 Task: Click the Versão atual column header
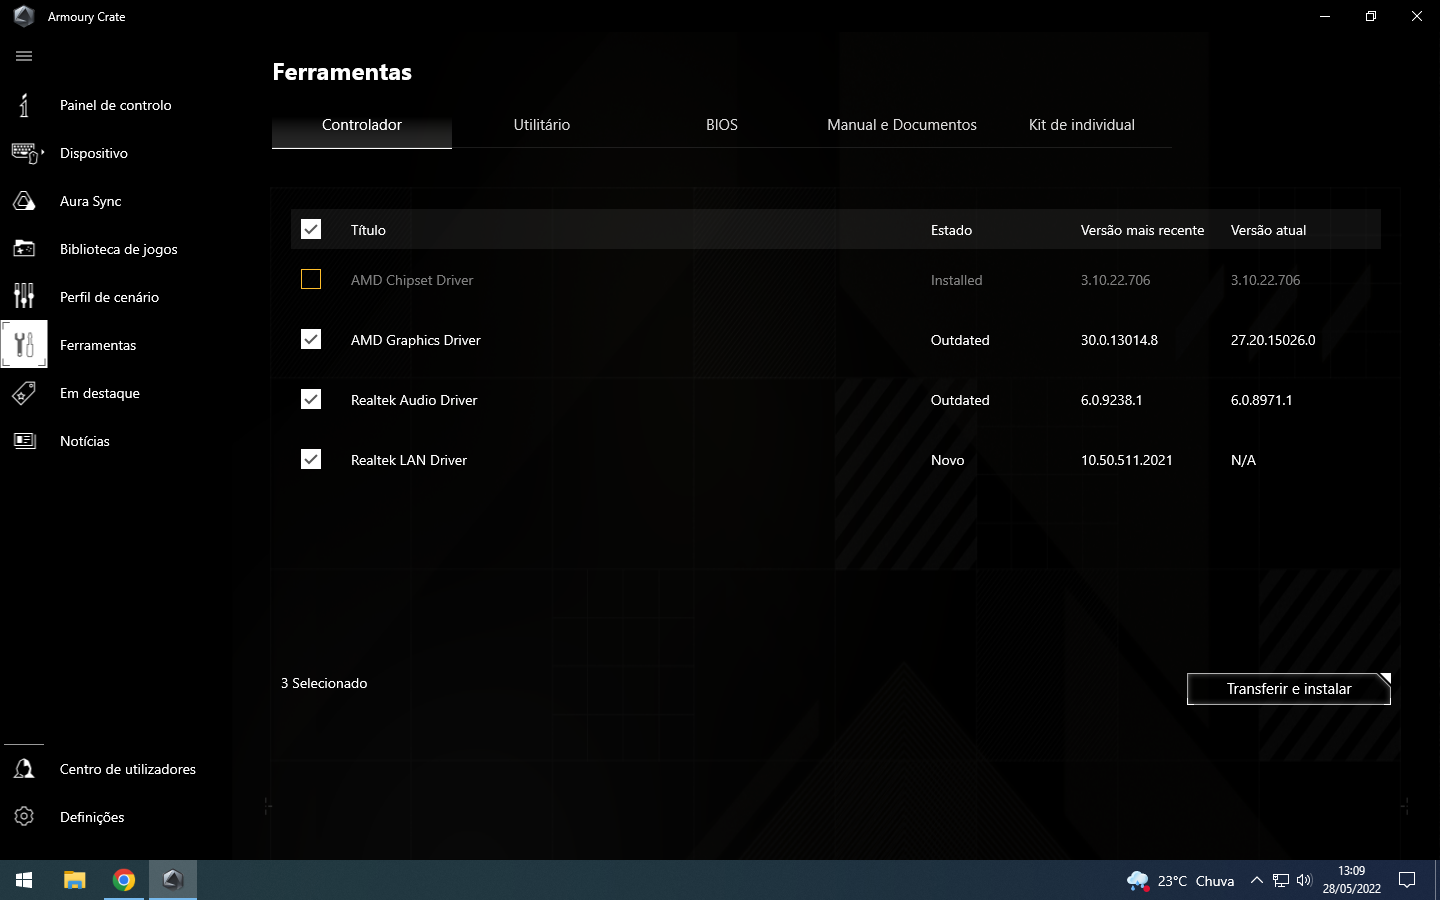pyautogui.click(x=1269, y=230)
